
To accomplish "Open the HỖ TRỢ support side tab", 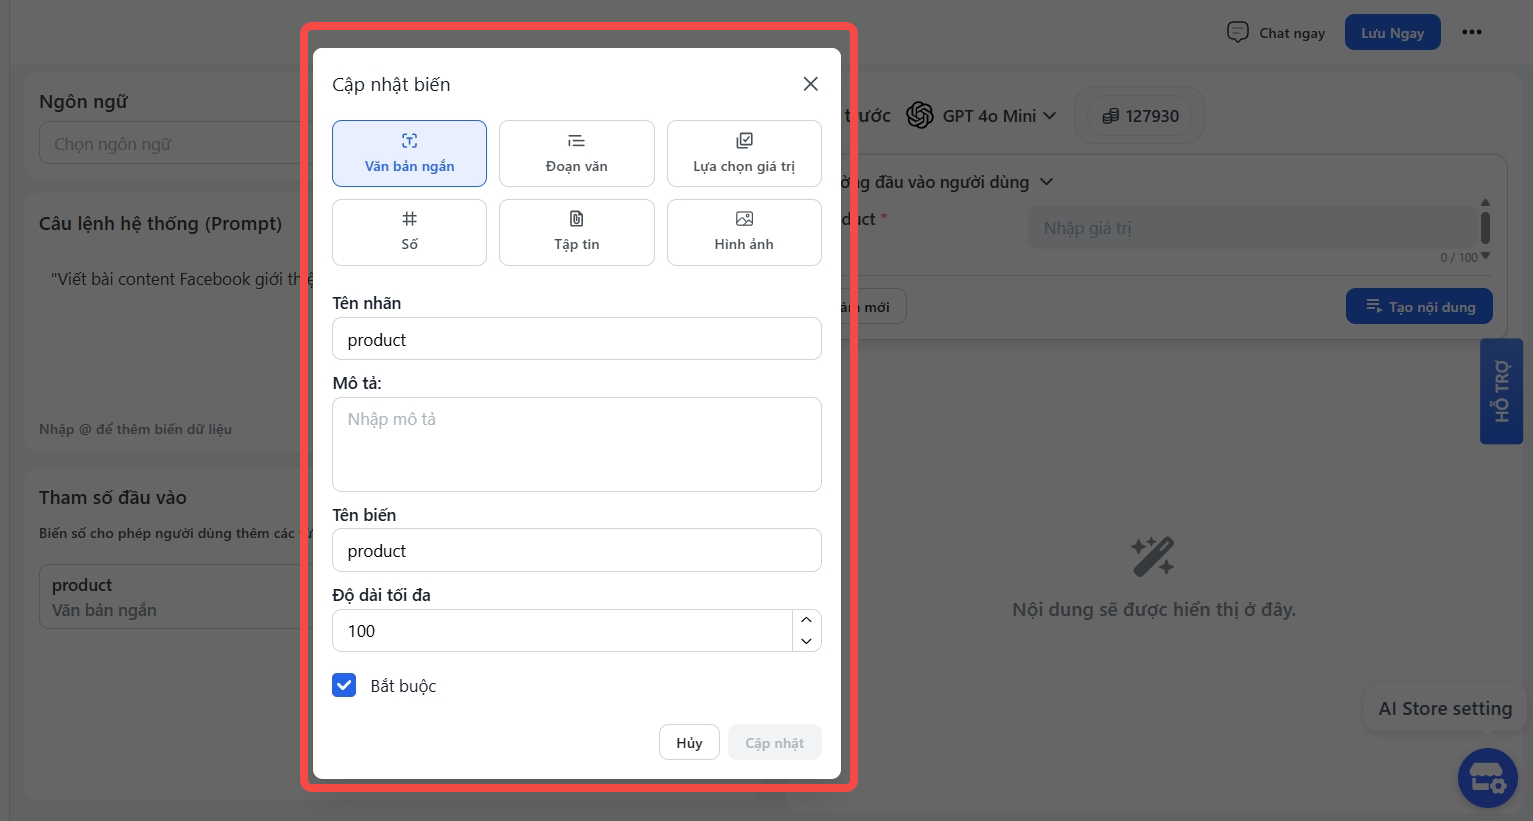I will coord(1501,391).
